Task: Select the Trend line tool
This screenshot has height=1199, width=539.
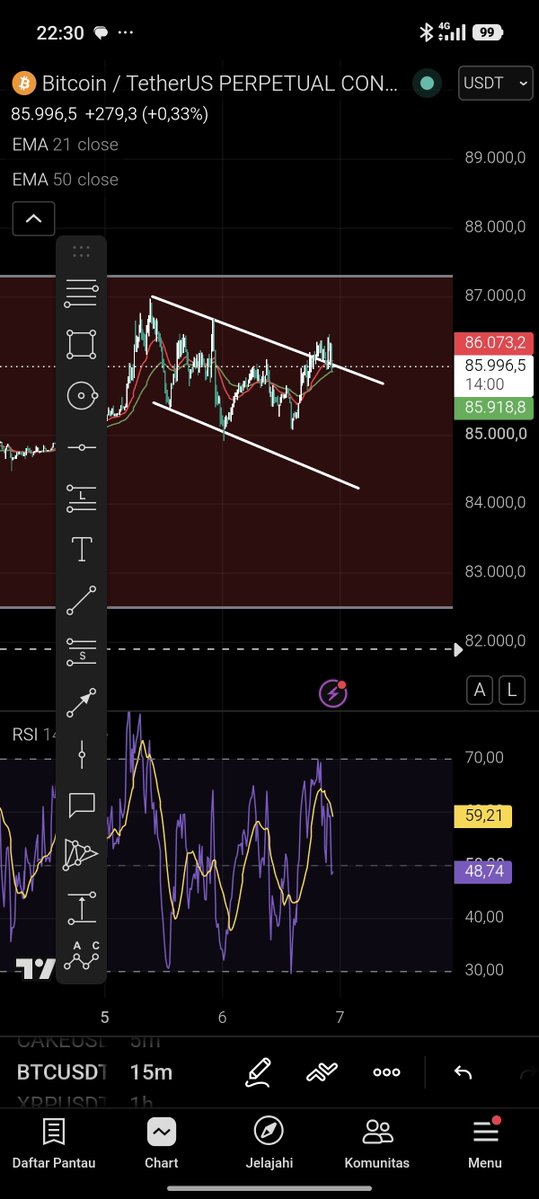Action: click(82, 600)
